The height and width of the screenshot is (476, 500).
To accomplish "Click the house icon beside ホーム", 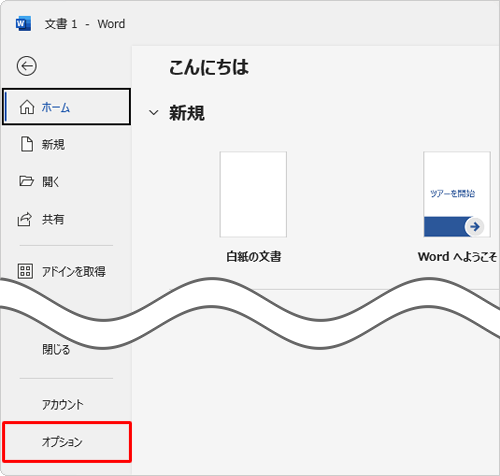I will click(x=27, y=107).
